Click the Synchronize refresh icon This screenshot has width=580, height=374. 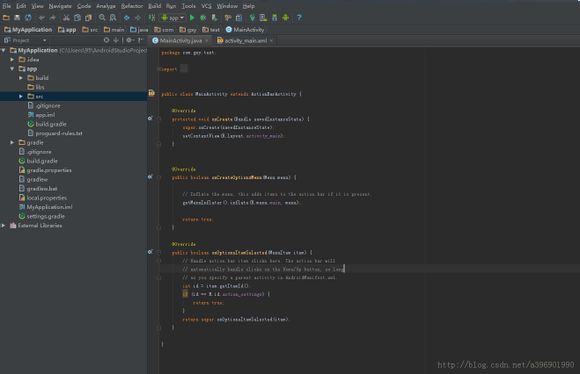pos(28,17)
